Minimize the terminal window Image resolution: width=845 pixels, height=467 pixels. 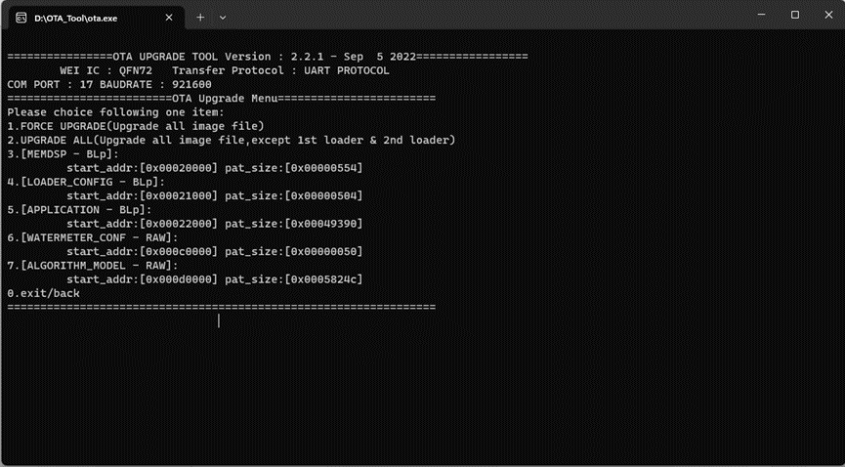[x=761, y=15]
